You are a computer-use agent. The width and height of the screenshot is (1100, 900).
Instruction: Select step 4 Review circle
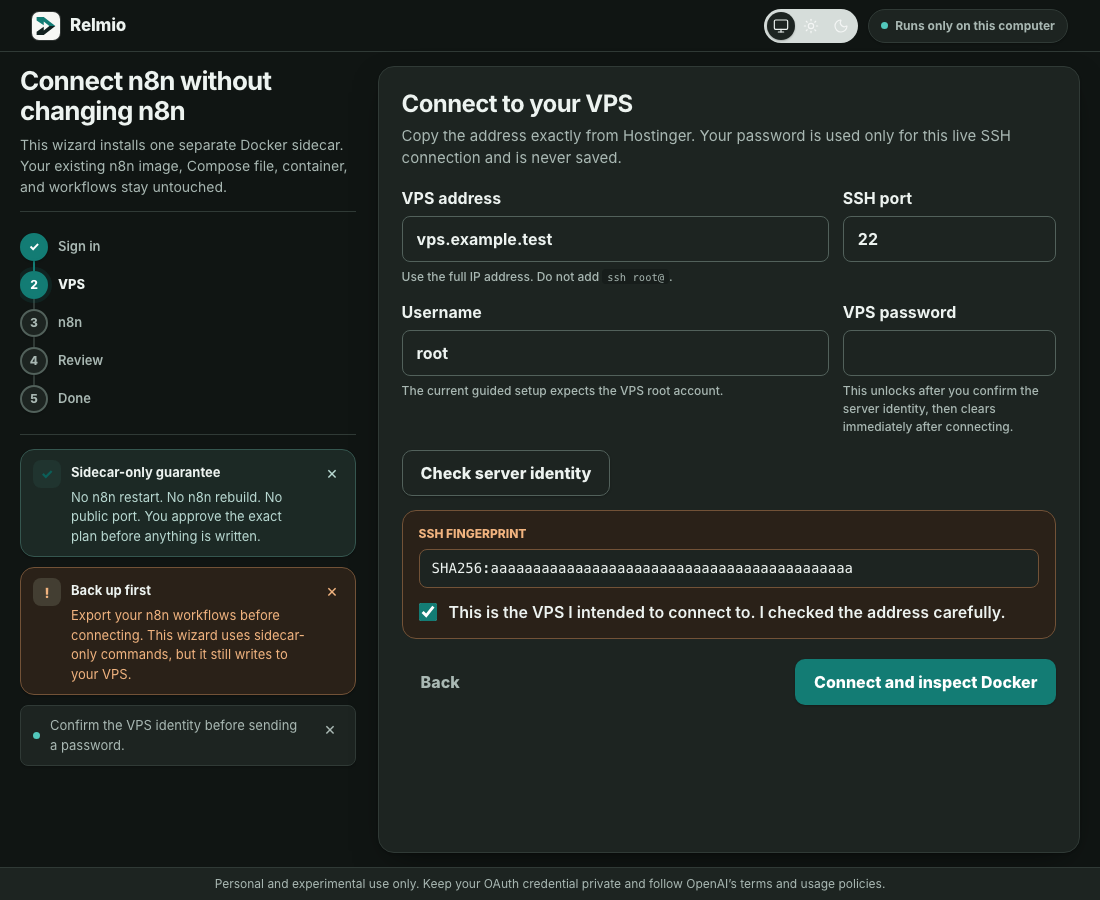point(34,361)
